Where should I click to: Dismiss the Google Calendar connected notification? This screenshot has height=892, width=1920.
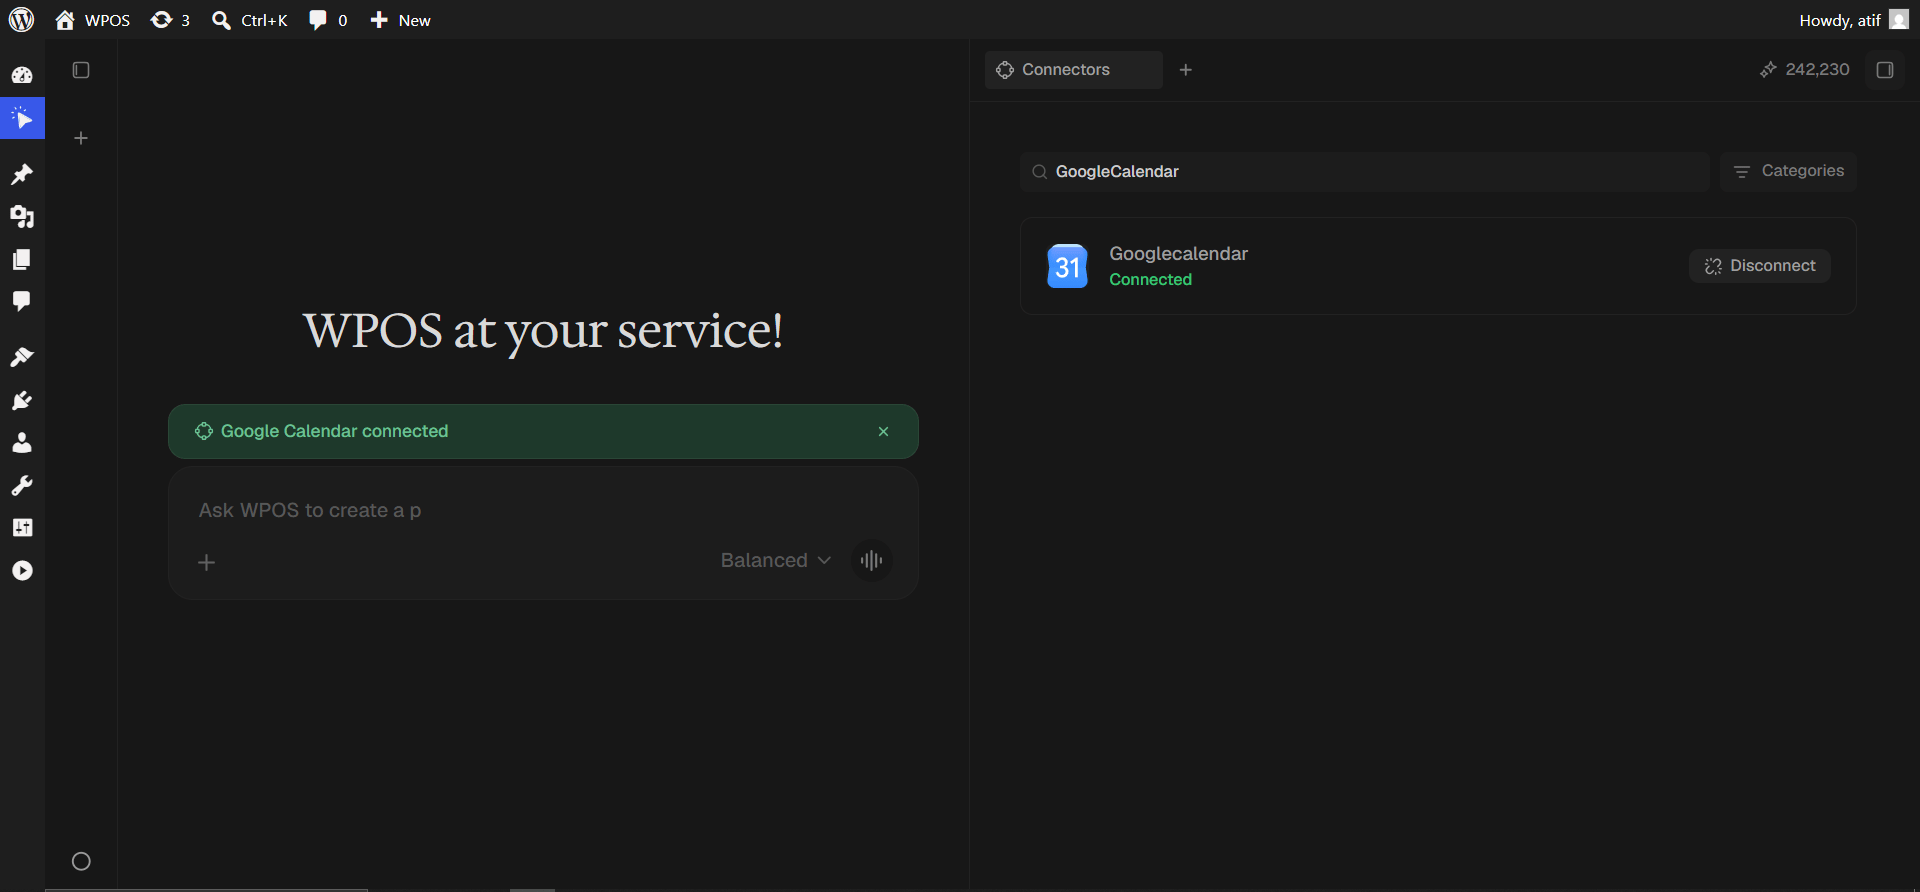click(x=883, y=431)
